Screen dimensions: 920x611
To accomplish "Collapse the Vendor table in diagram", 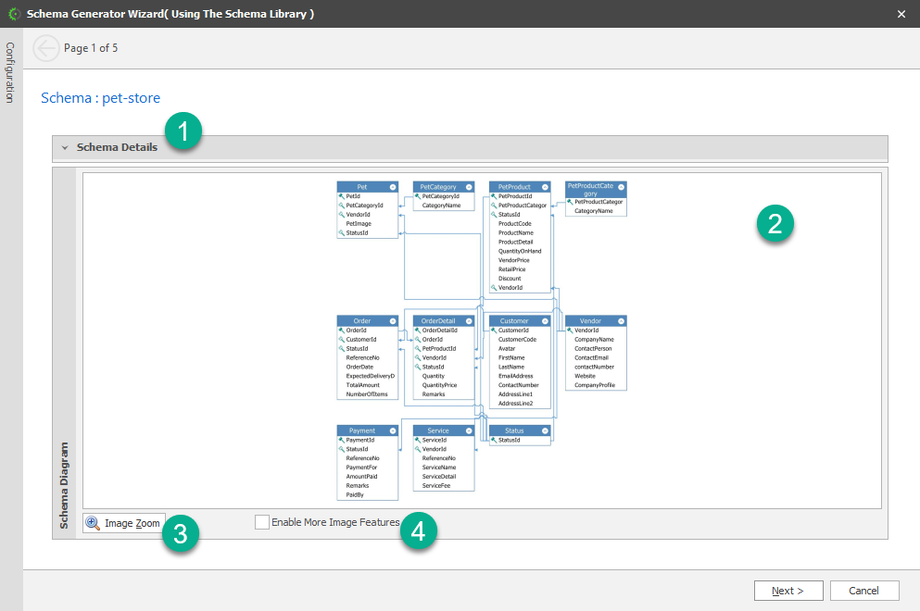I will [x=621, y=321].
